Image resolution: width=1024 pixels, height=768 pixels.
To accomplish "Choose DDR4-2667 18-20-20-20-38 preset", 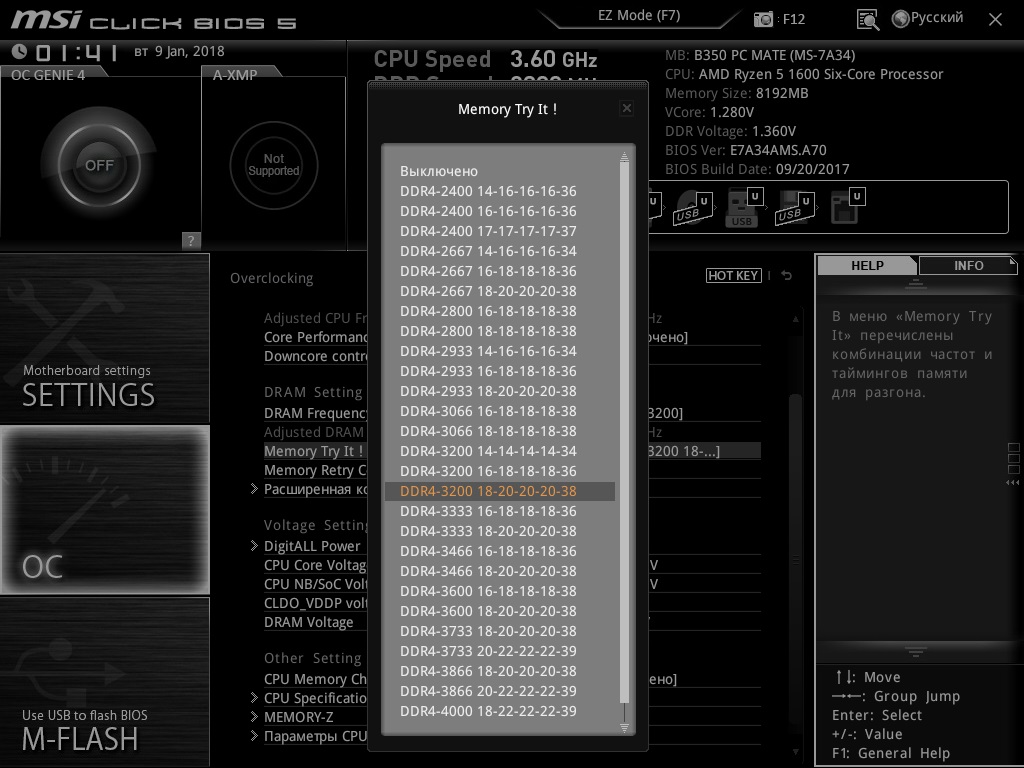I will (500, 291).
